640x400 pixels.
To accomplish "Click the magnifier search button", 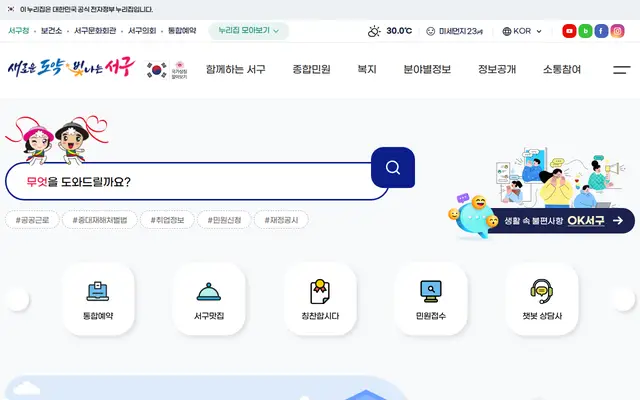I will (393, 167).
